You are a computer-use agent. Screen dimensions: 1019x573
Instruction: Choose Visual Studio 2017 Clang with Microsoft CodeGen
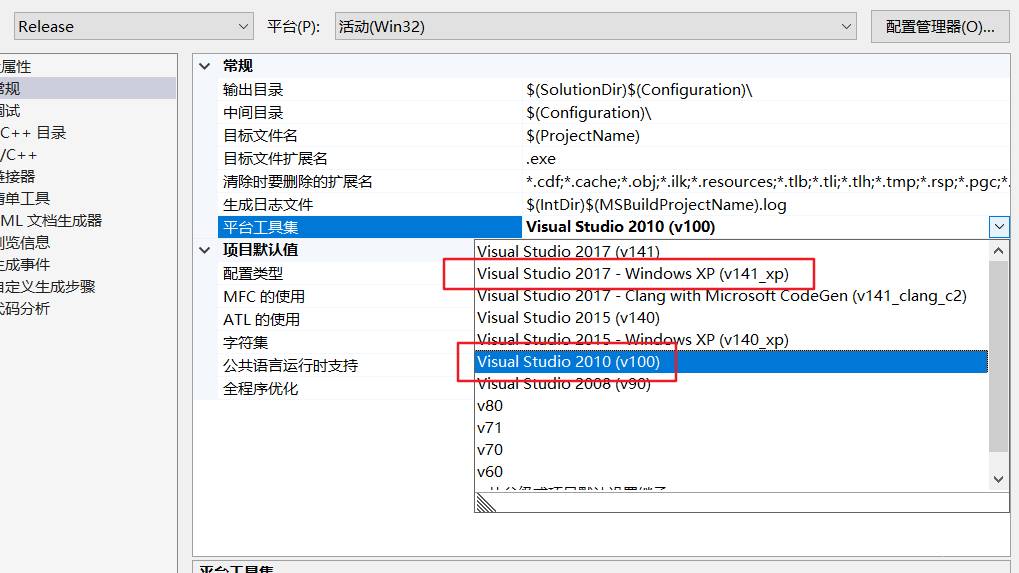[x=731, y=296]
